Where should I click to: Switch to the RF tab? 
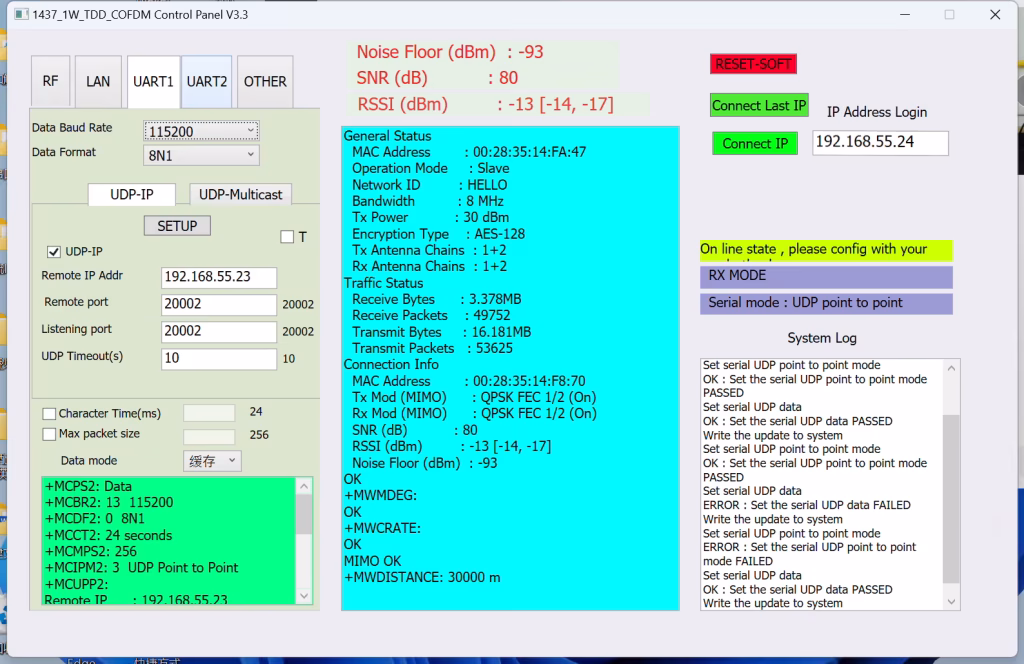(50, 82)
